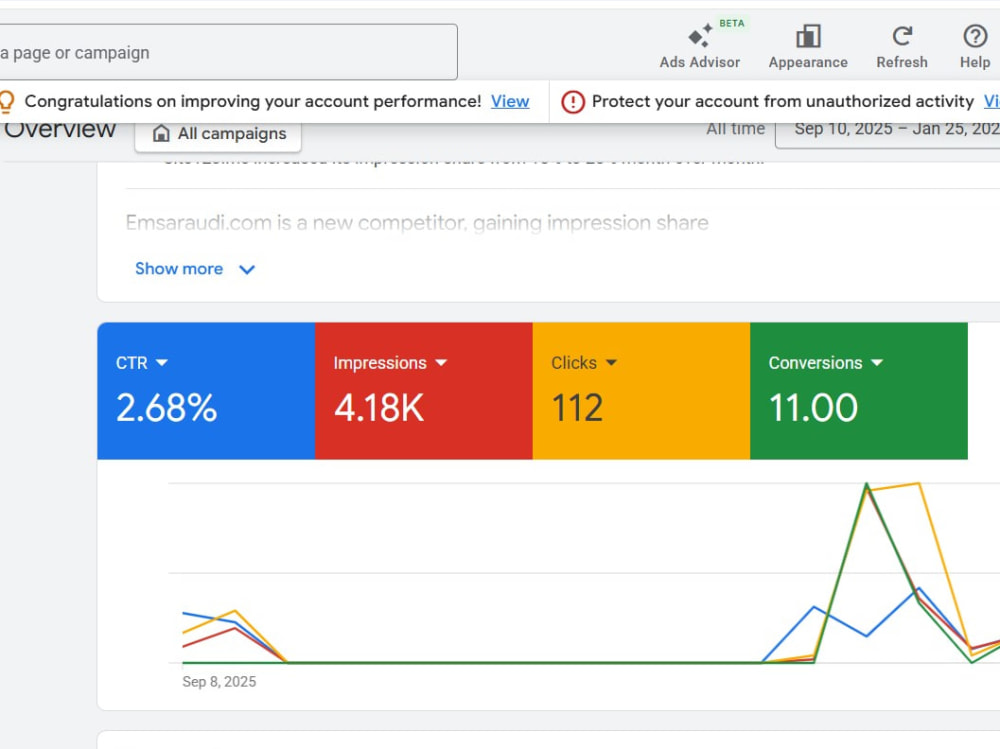Open the Impressions metric dropdown
1000x749 pixels.
click(390, 362)
